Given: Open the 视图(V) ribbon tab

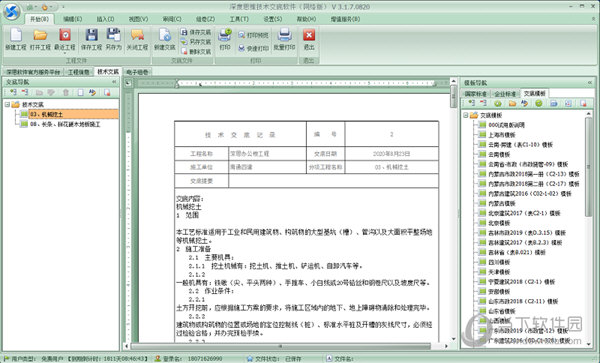Looking at the screenshot, I should point(138,19).
